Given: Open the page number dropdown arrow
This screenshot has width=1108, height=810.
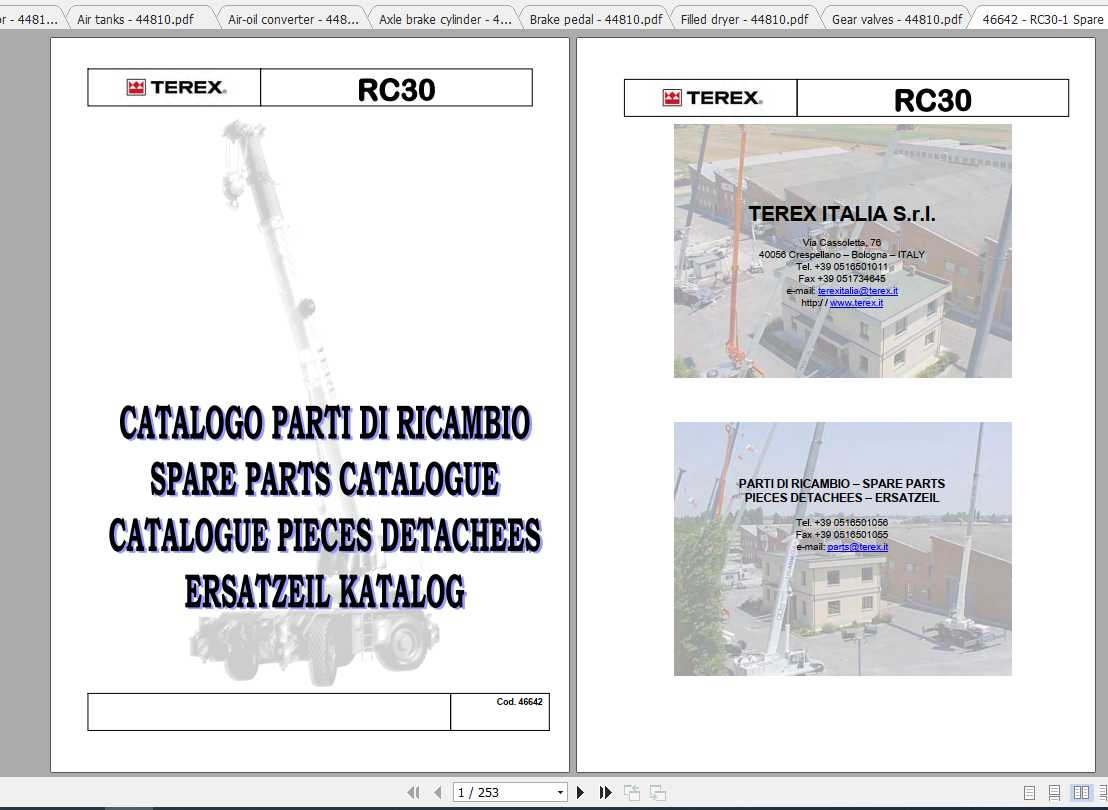Looking at the screenshot, I should coord(560,792).
